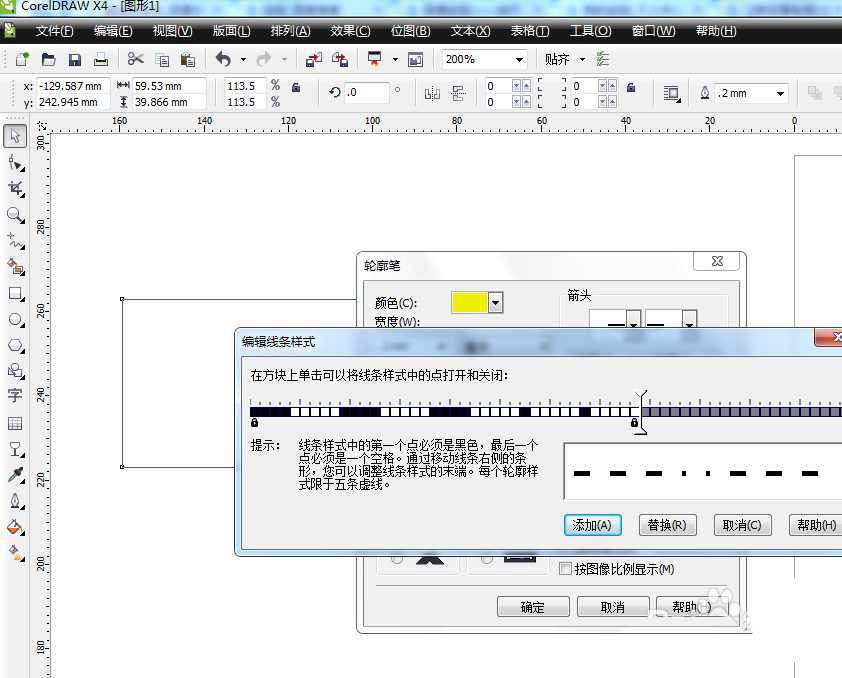Click the 添加(A) button
Image resolution: width=842 pixels, height=678 pixels.
(593, 525)
